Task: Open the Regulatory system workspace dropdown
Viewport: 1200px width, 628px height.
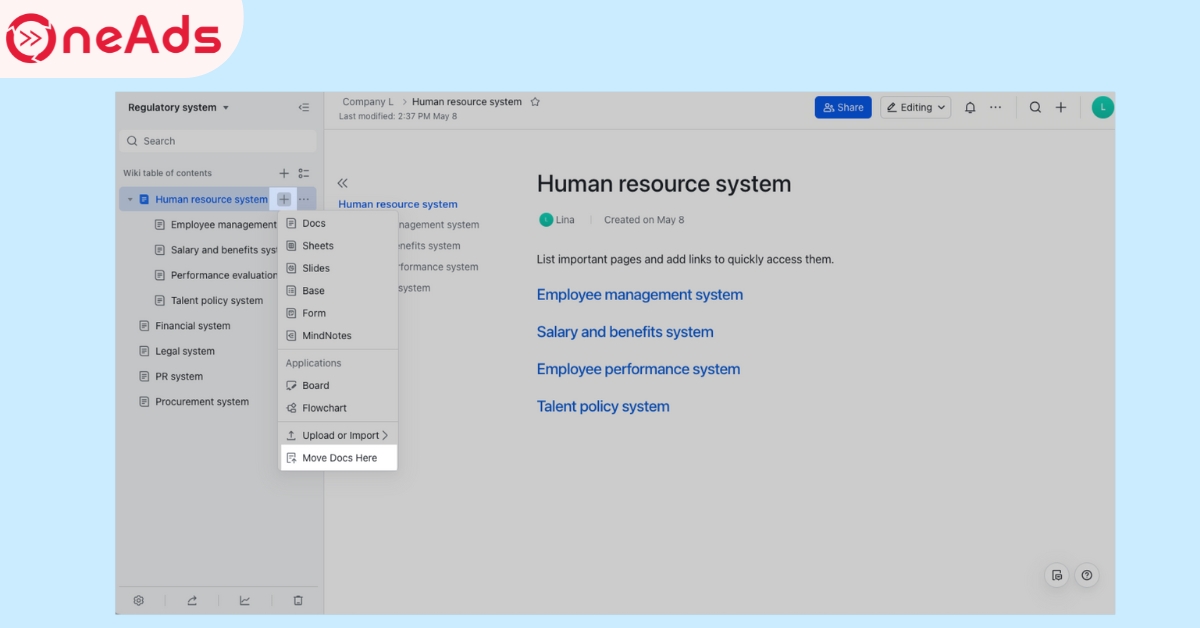Action: click(x=179, y=108)
